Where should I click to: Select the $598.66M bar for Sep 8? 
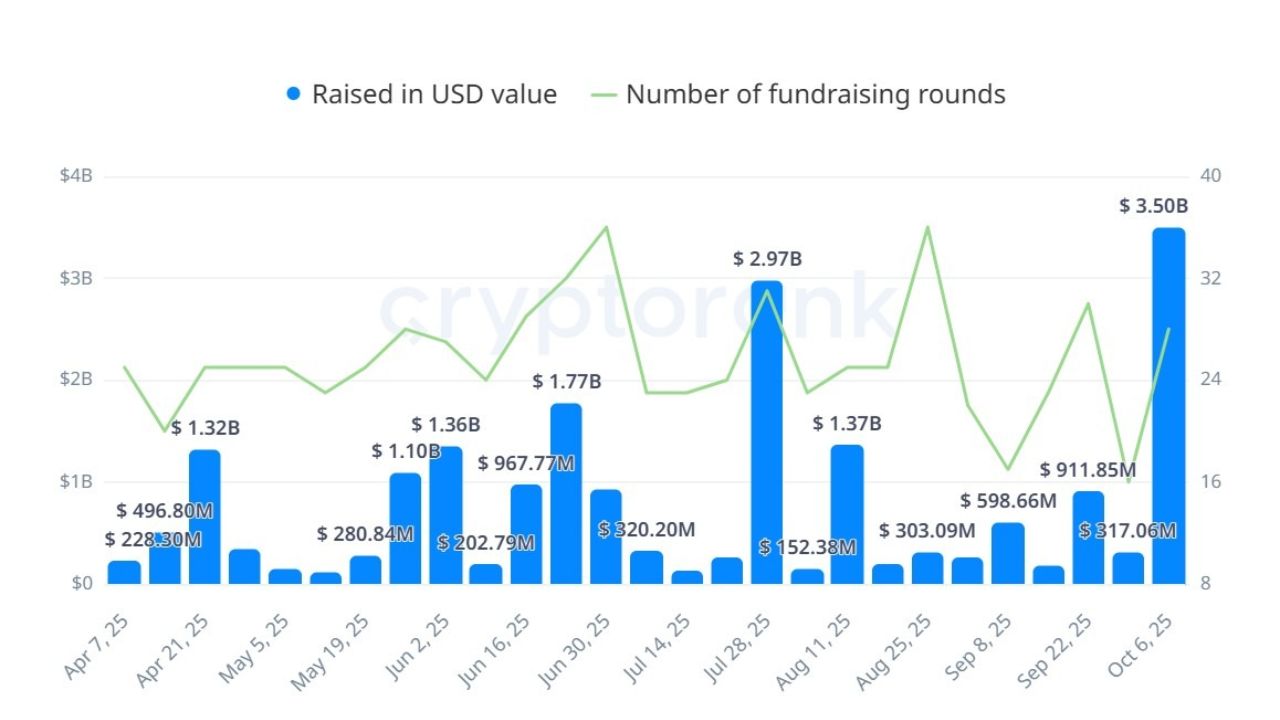1008,553
